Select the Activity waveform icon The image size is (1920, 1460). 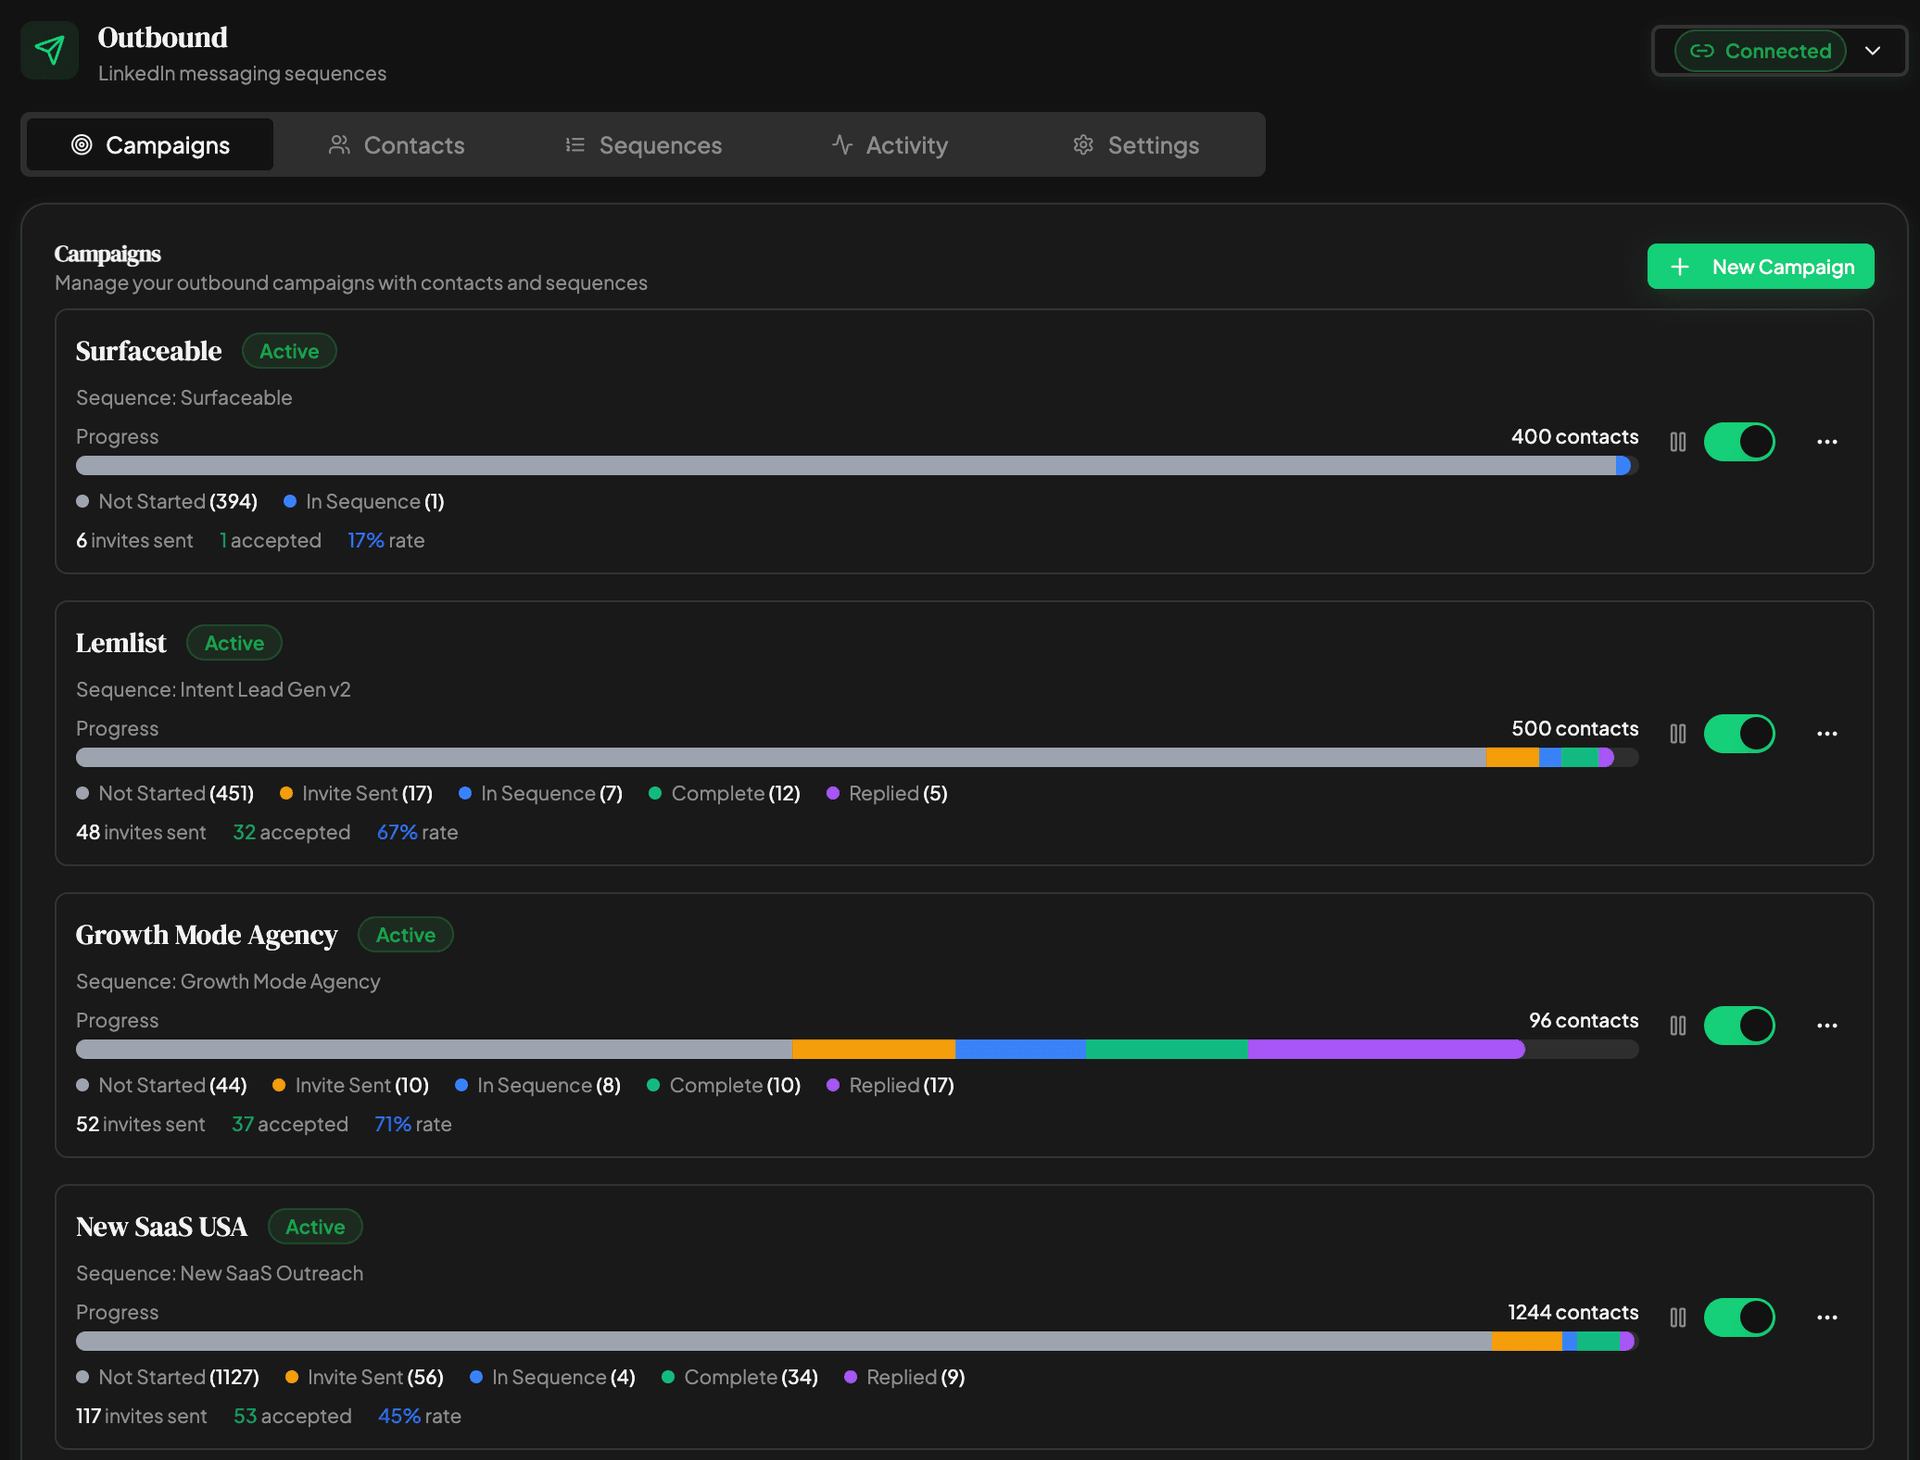point(841,145)
